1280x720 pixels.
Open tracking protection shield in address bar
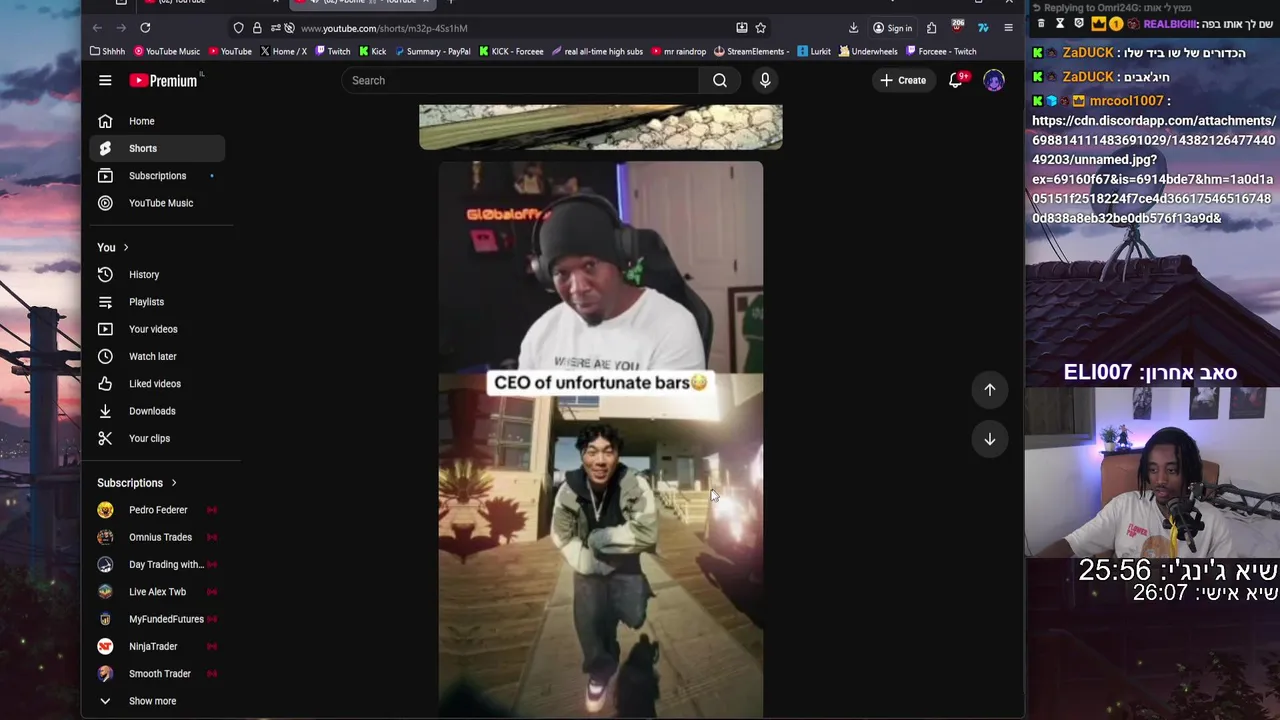[238, 28]
